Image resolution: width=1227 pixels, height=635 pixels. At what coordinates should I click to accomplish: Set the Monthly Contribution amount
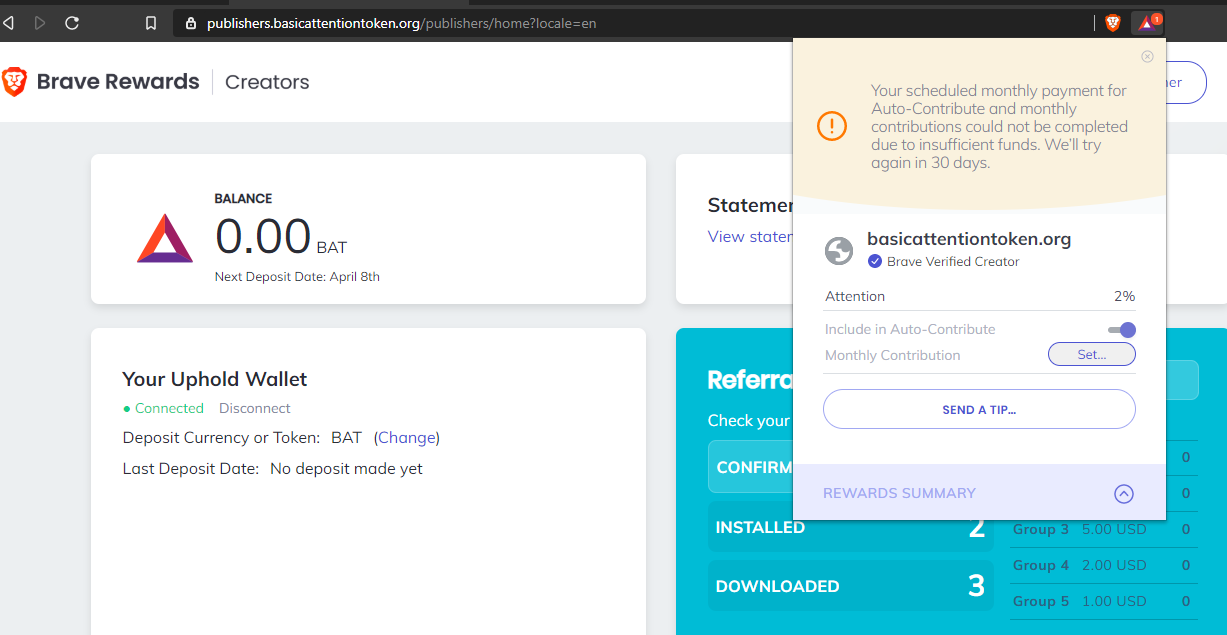click(1091, 354)
